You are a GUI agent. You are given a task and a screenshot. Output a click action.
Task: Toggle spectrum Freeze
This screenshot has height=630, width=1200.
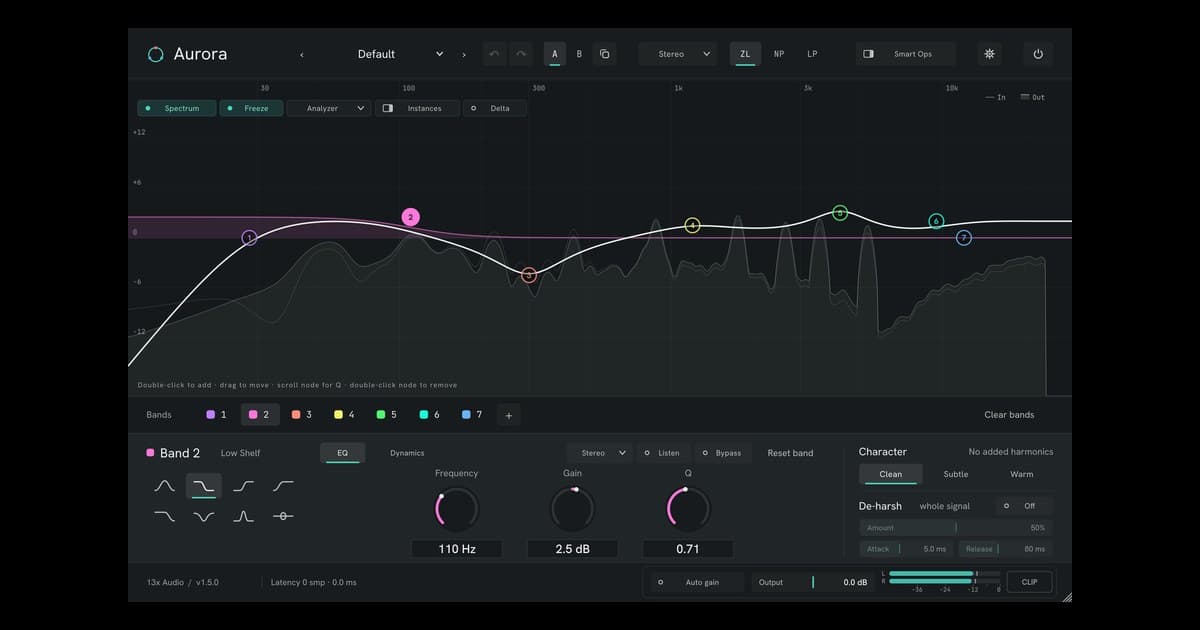(251, 108)
